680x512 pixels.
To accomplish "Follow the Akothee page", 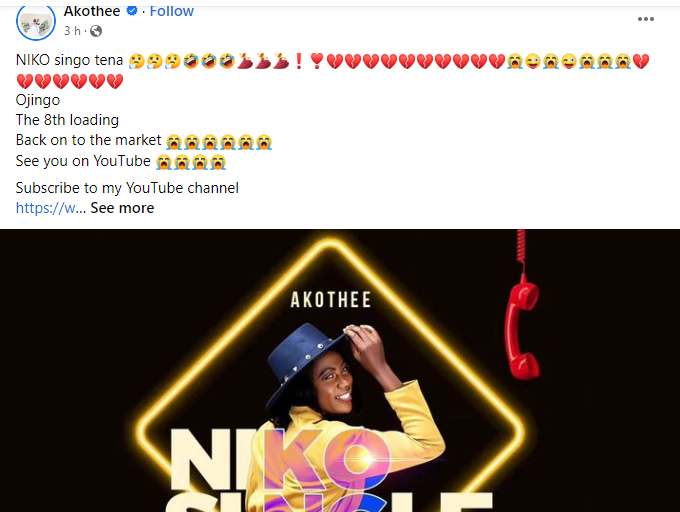I will click(172, 11).
